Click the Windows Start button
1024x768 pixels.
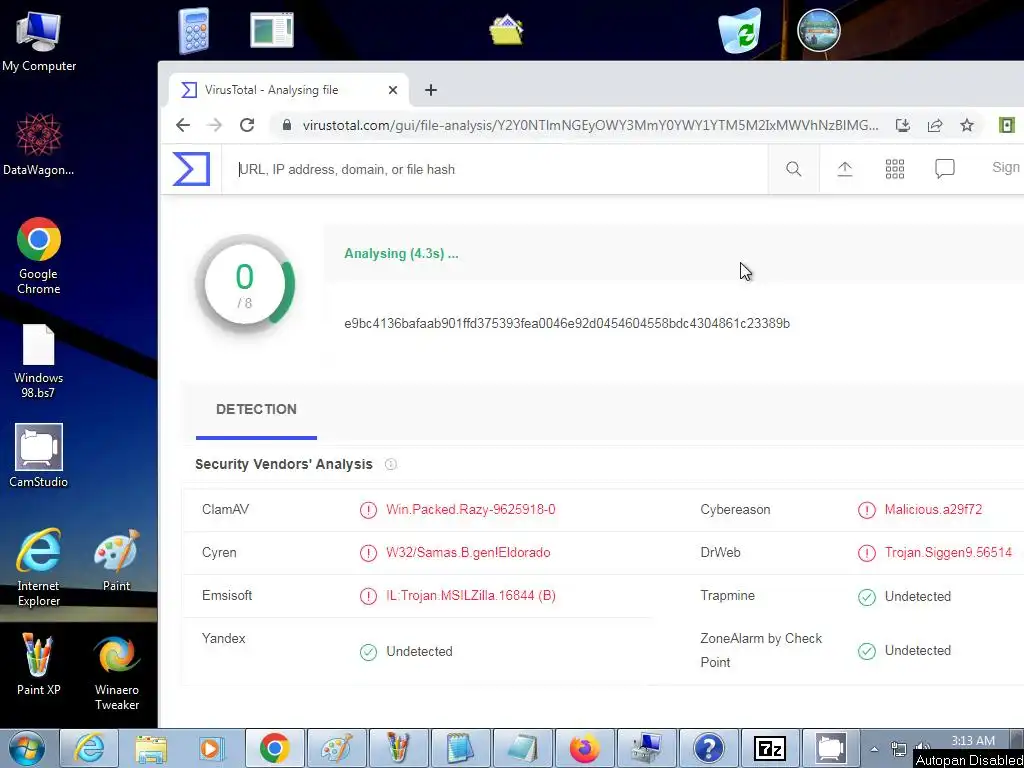tap(26, 748)
